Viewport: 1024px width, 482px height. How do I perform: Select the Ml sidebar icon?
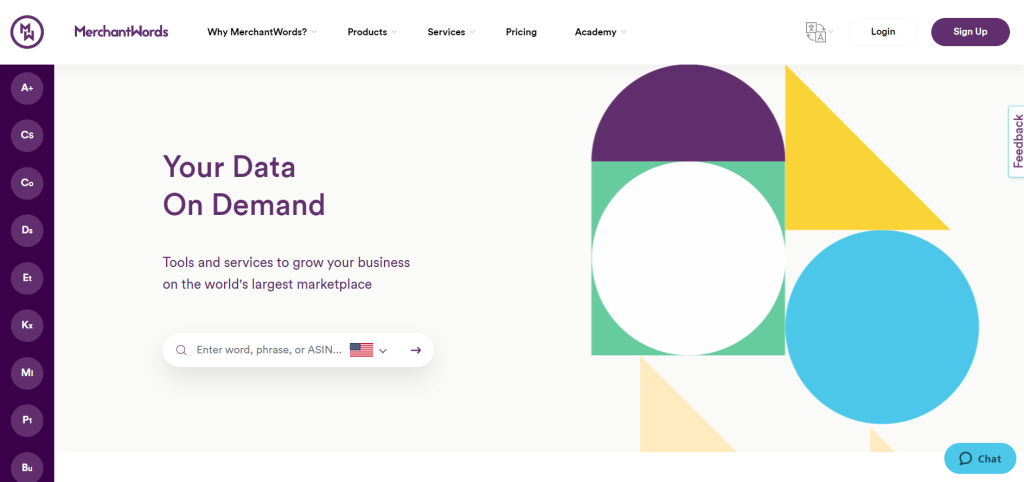pos(27,373)
